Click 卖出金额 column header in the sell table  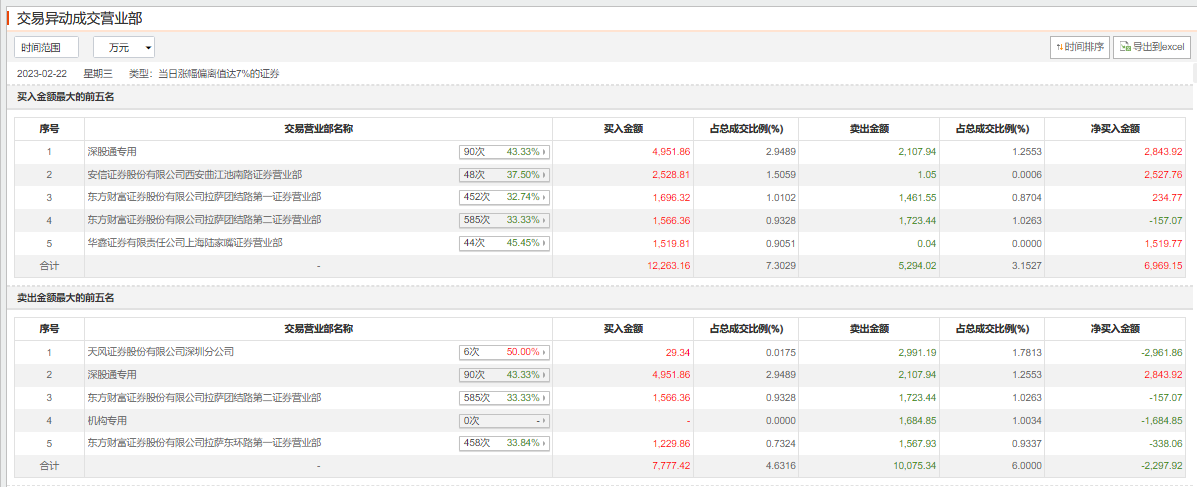click(x=869, y=329)
